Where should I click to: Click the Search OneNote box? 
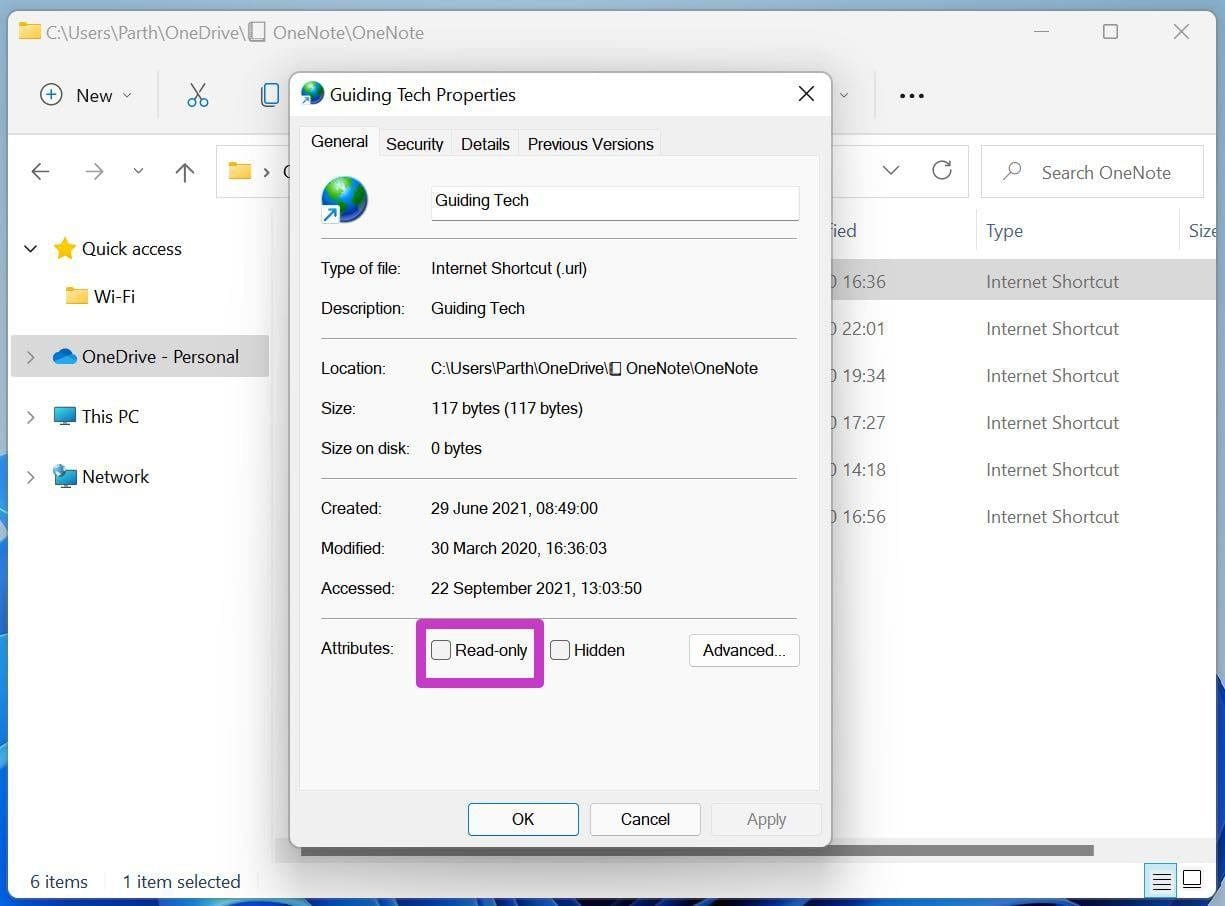(x=1091, y=172)
